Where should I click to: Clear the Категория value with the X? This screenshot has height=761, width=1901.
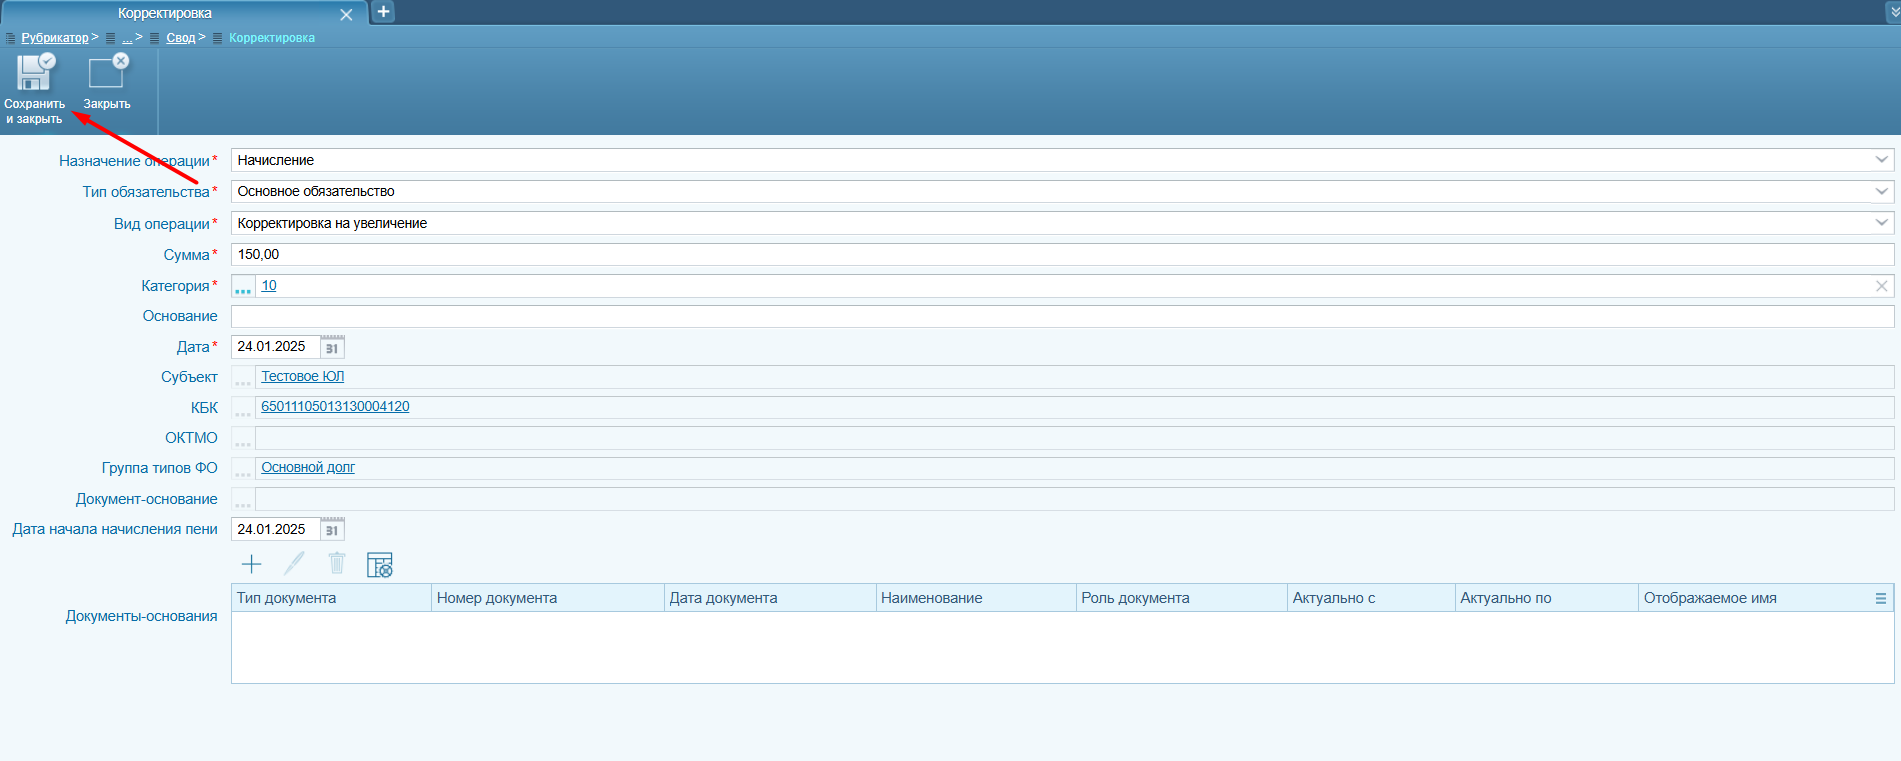click(1881, 286)
